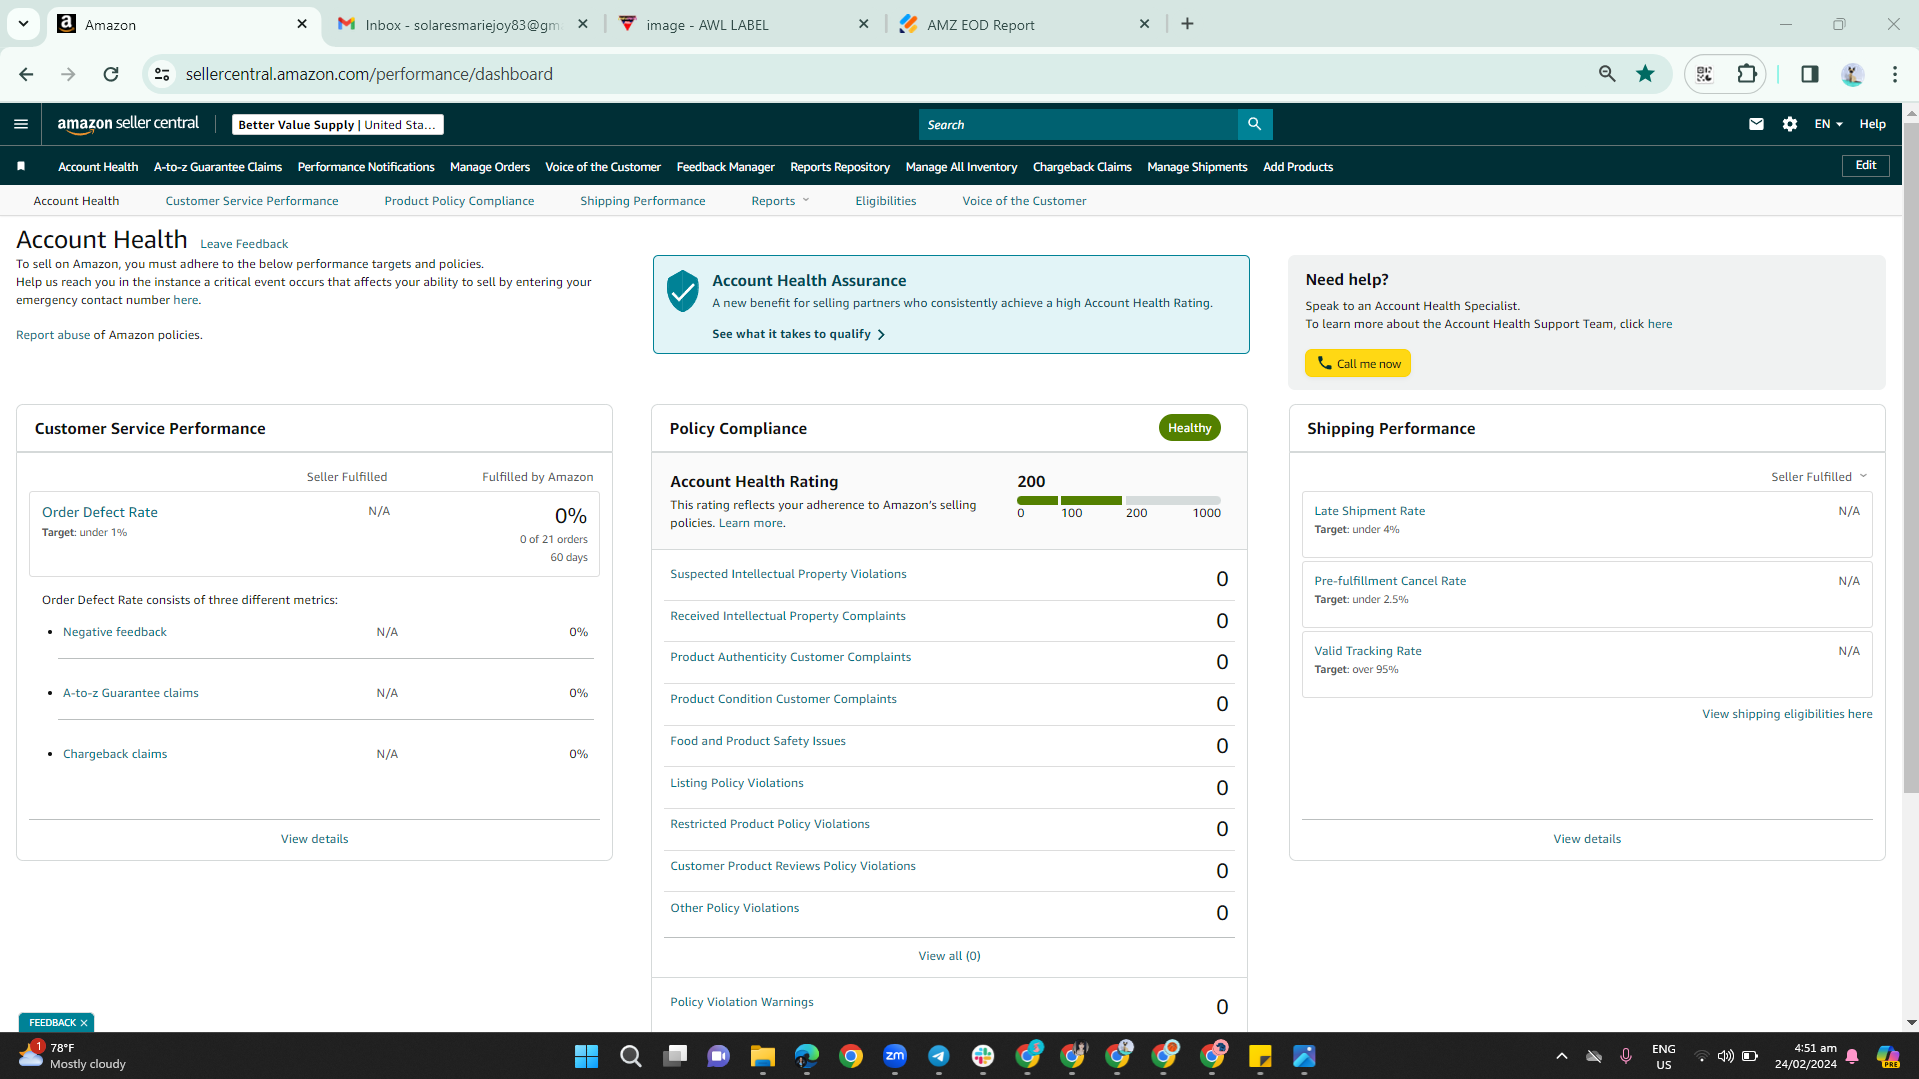
Task: Open Chrome three-dot menu
Action: click(x=1894, y=74)
